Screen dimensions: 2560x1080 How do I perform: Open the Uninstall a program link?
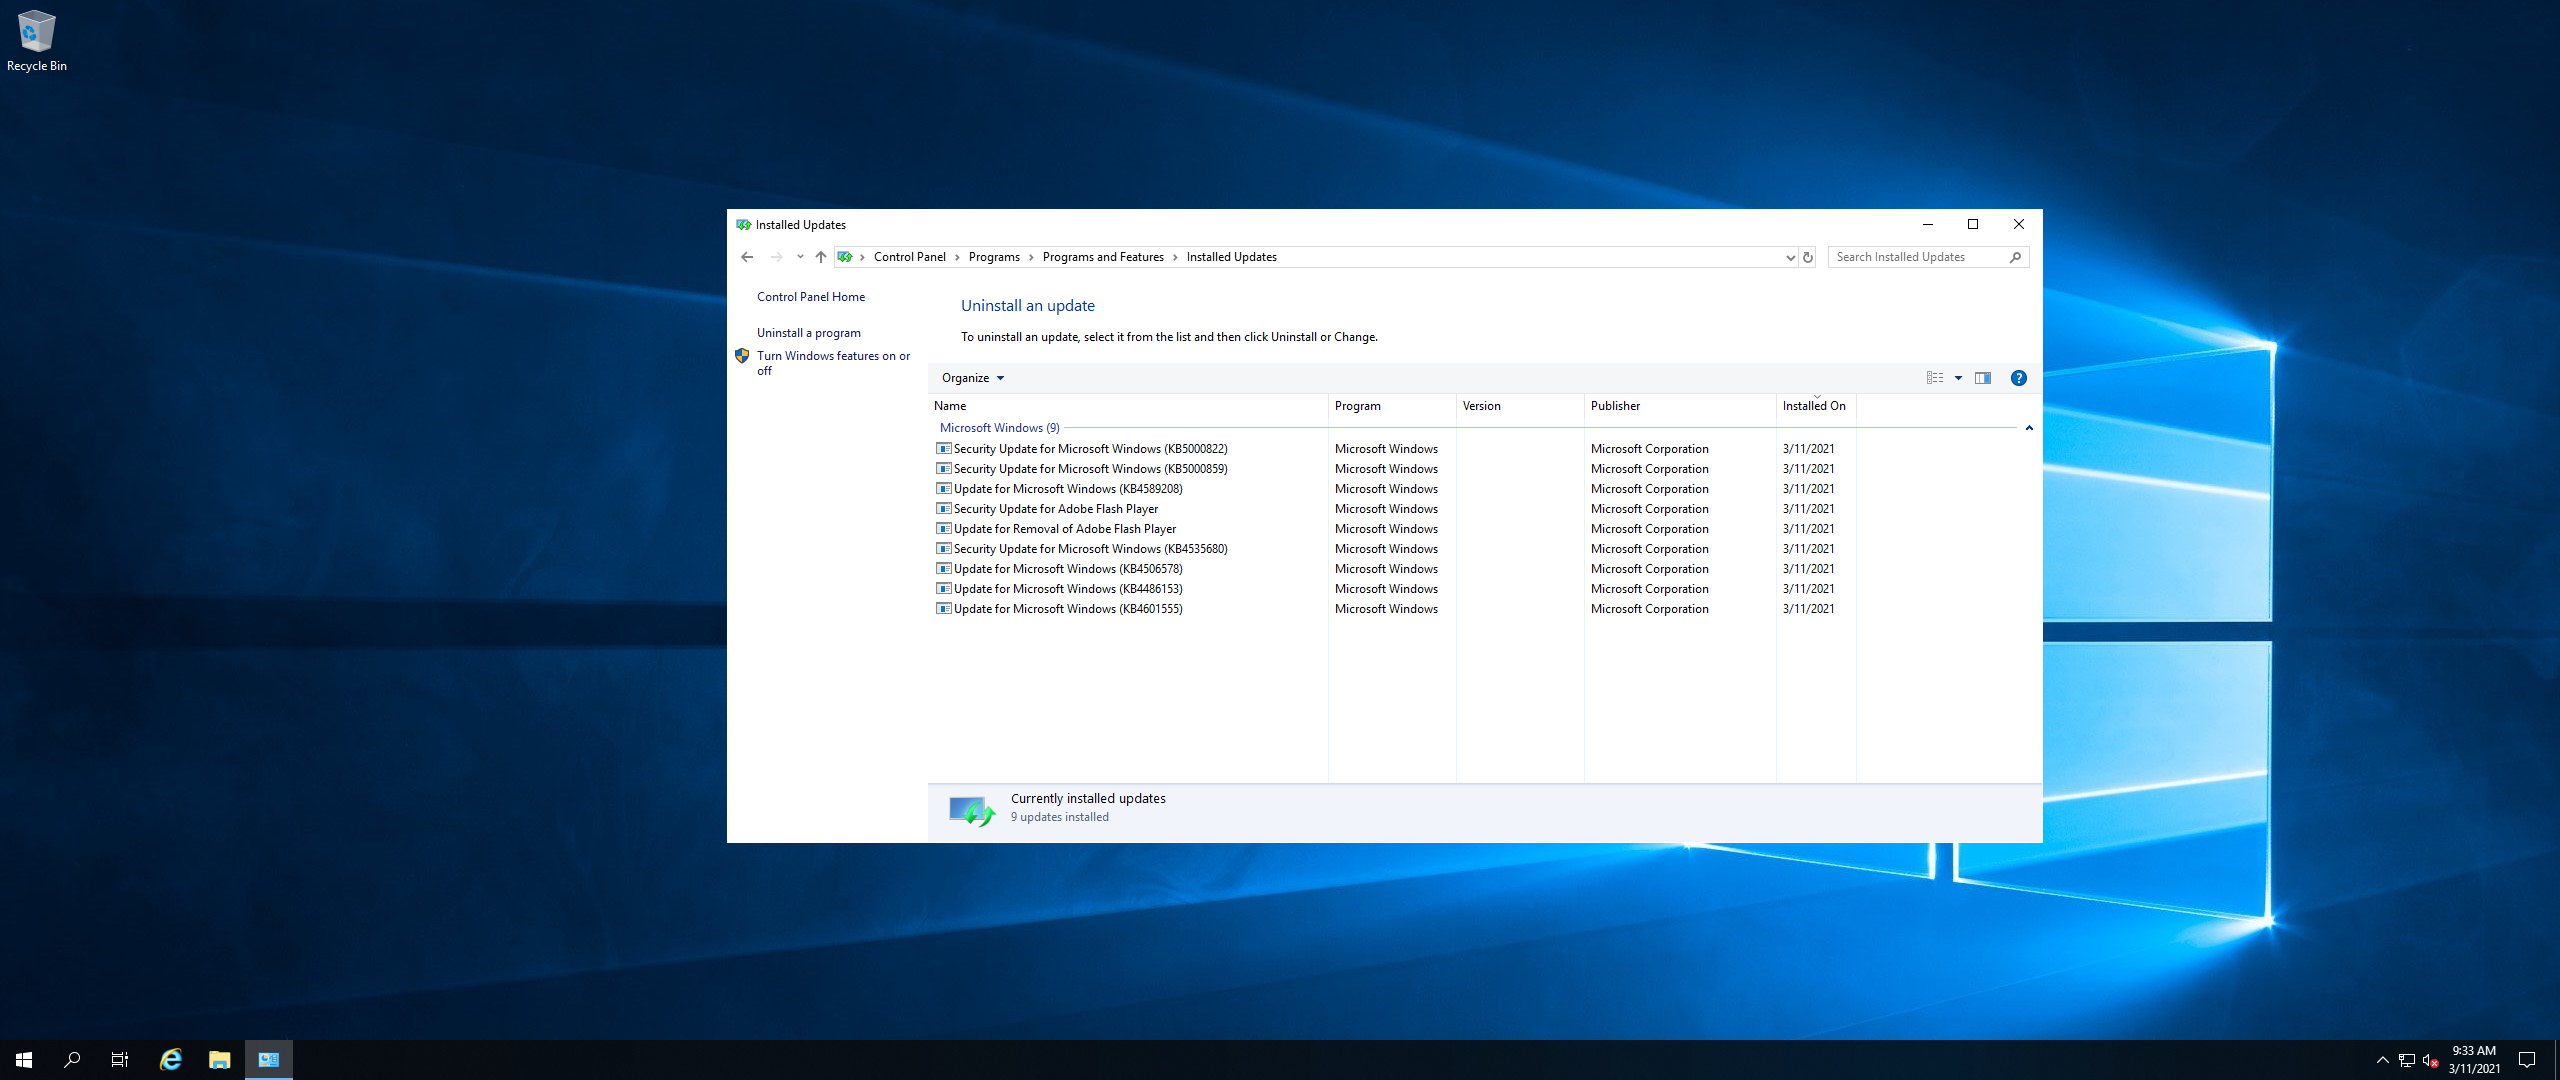coord(808,333)
